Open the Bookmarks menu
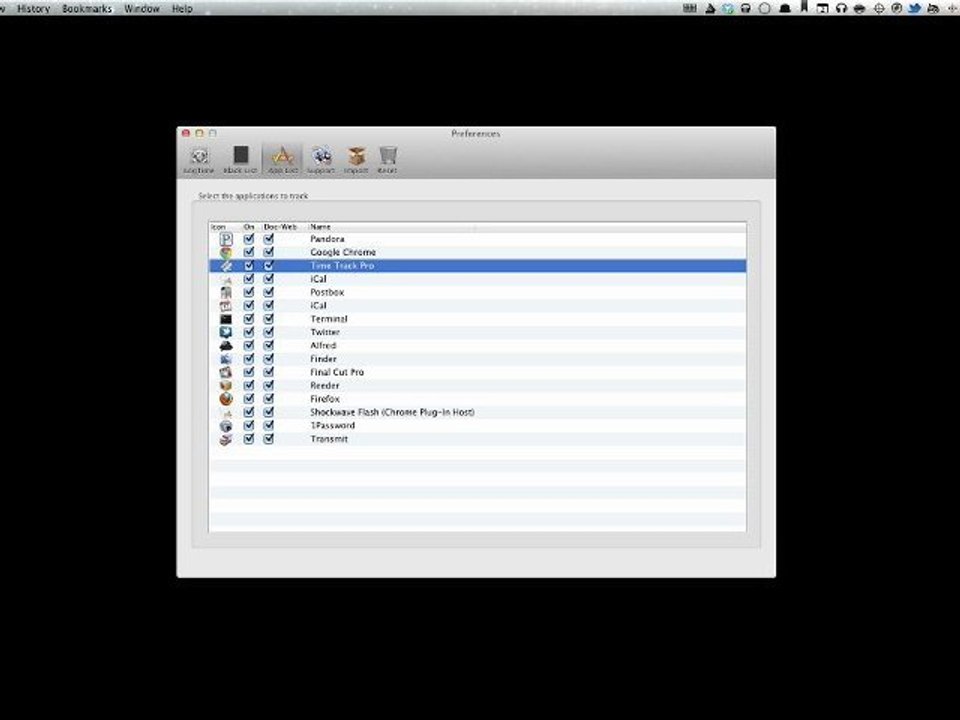Screen dimensions: 960x720 coord(87,9)
